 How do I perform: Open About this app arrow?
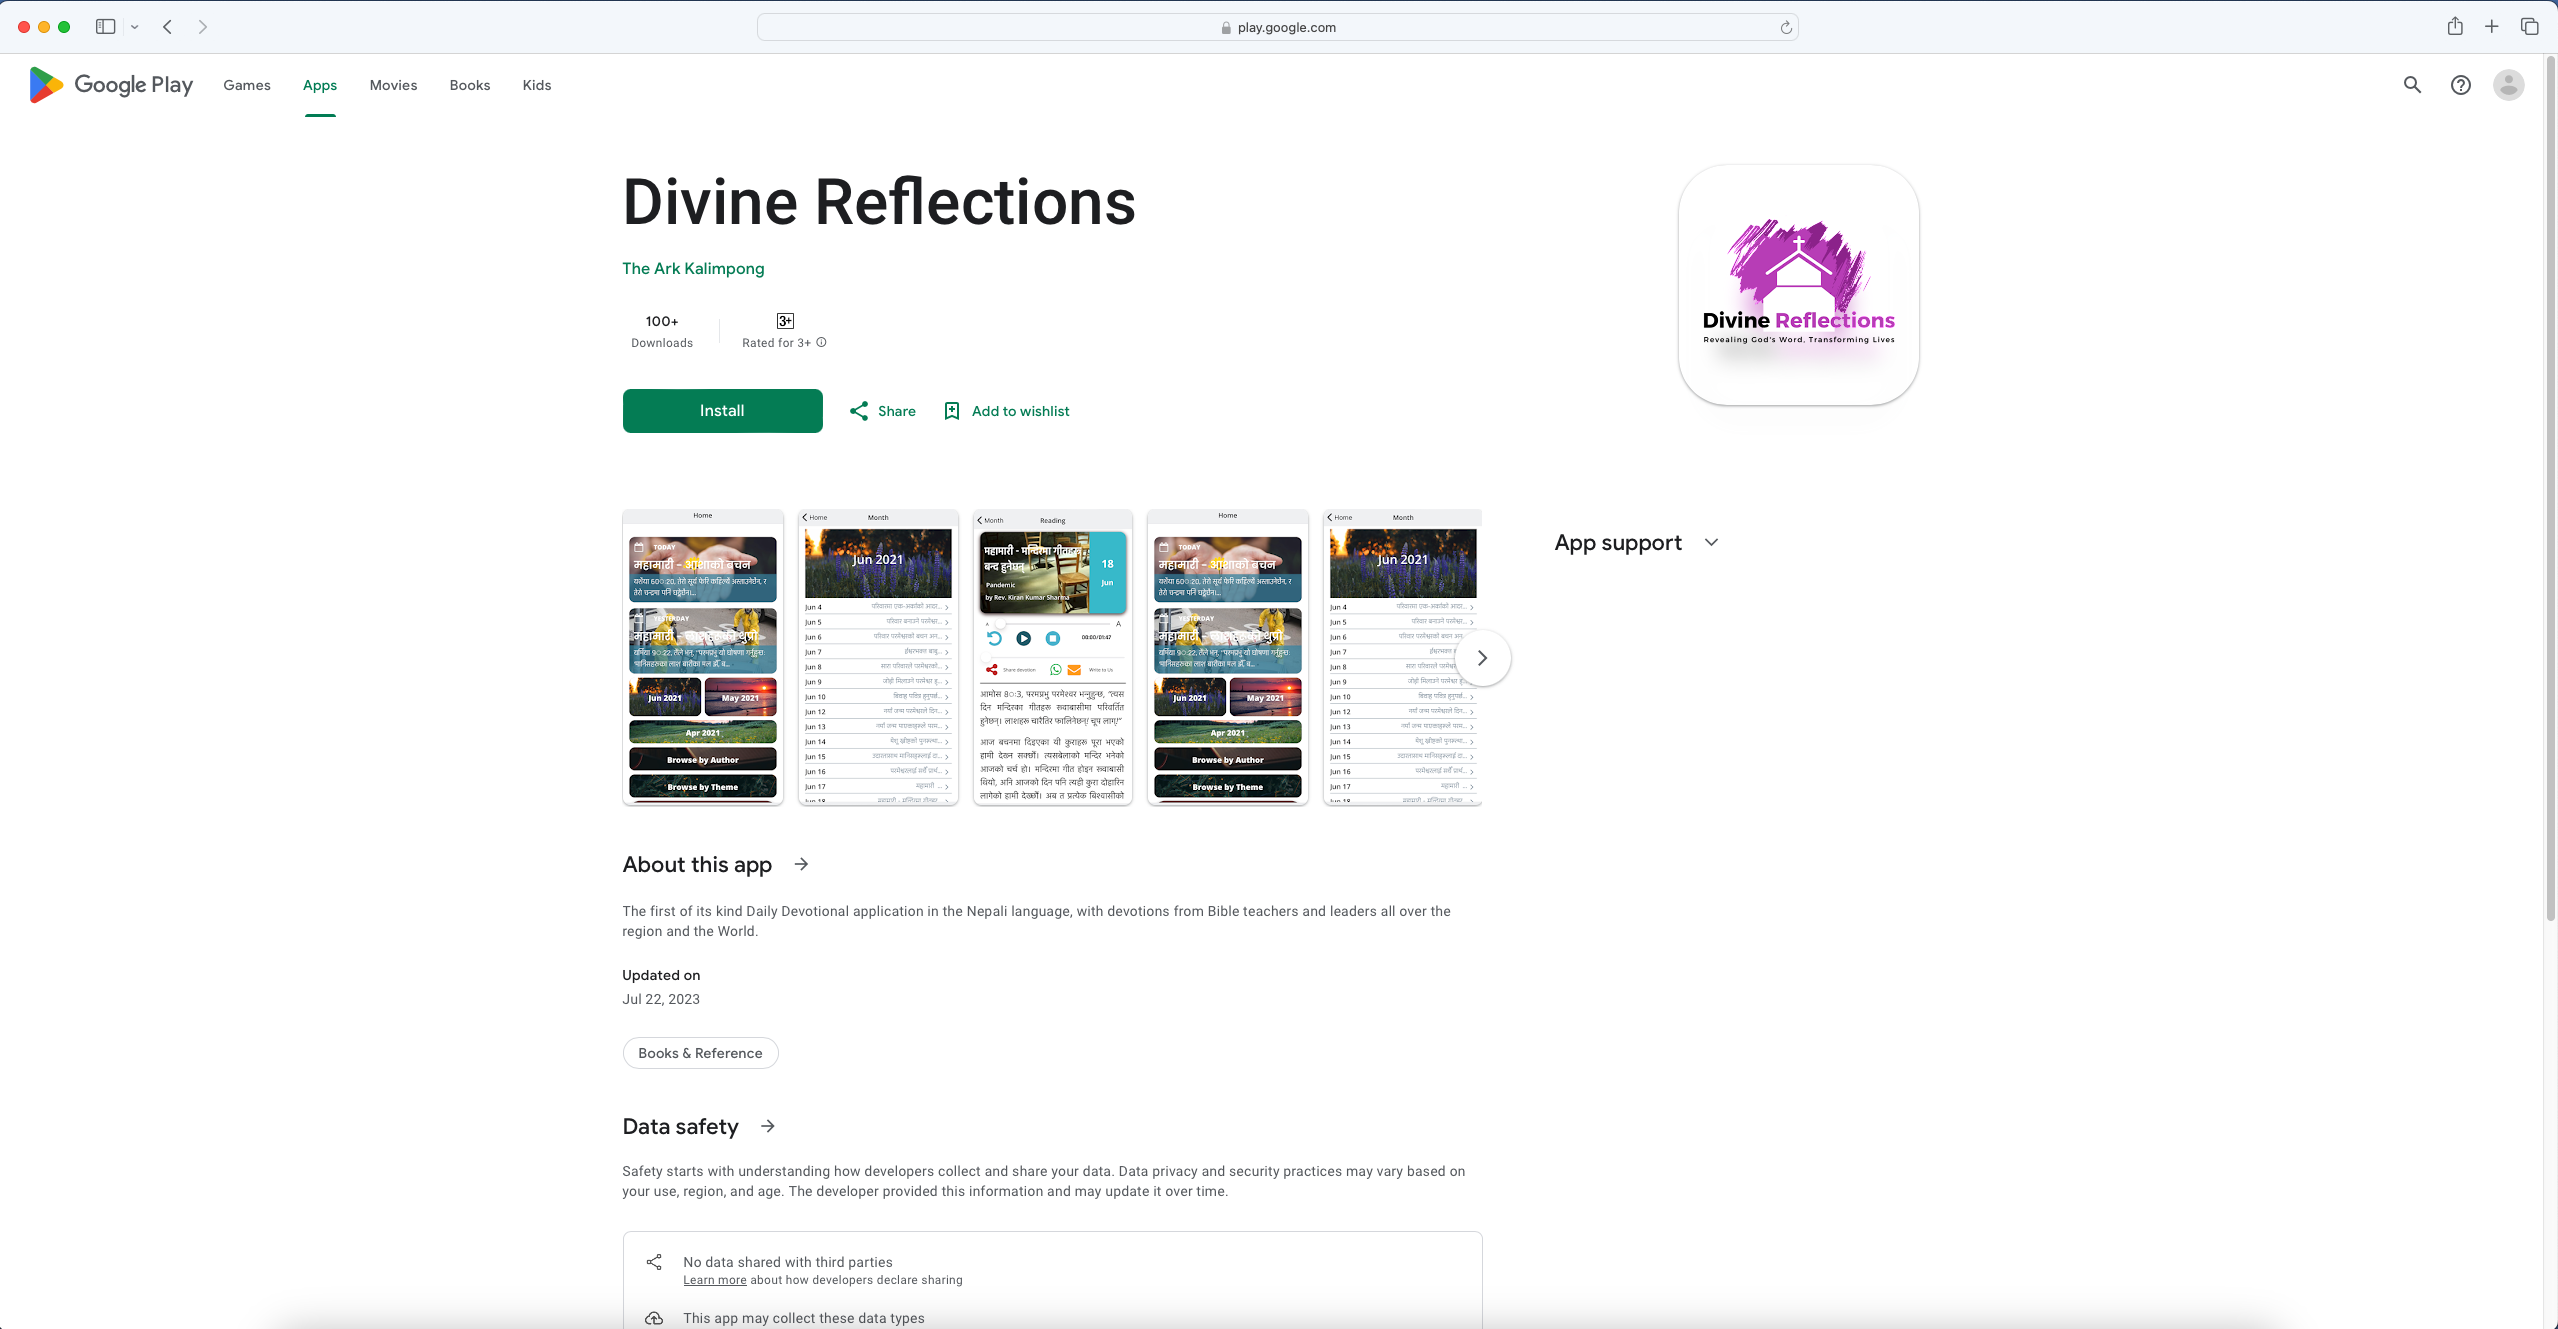[801, 864]
